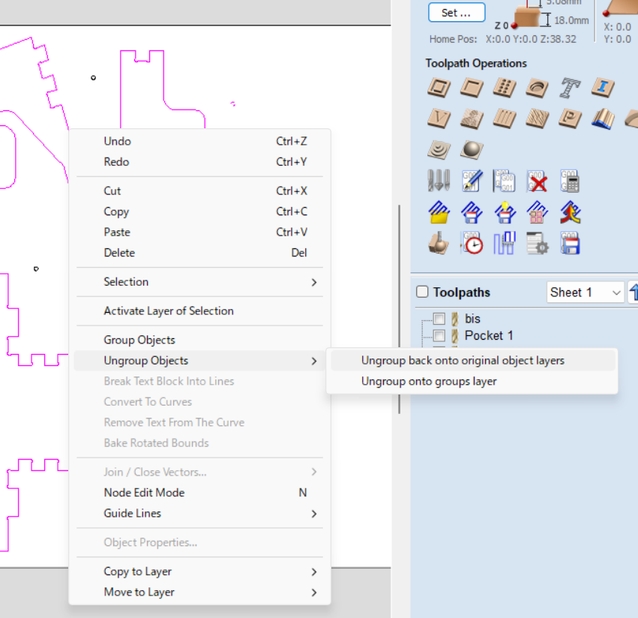Choose Group Objects
This screenshot has width=638, height=618.
[199, 340]
